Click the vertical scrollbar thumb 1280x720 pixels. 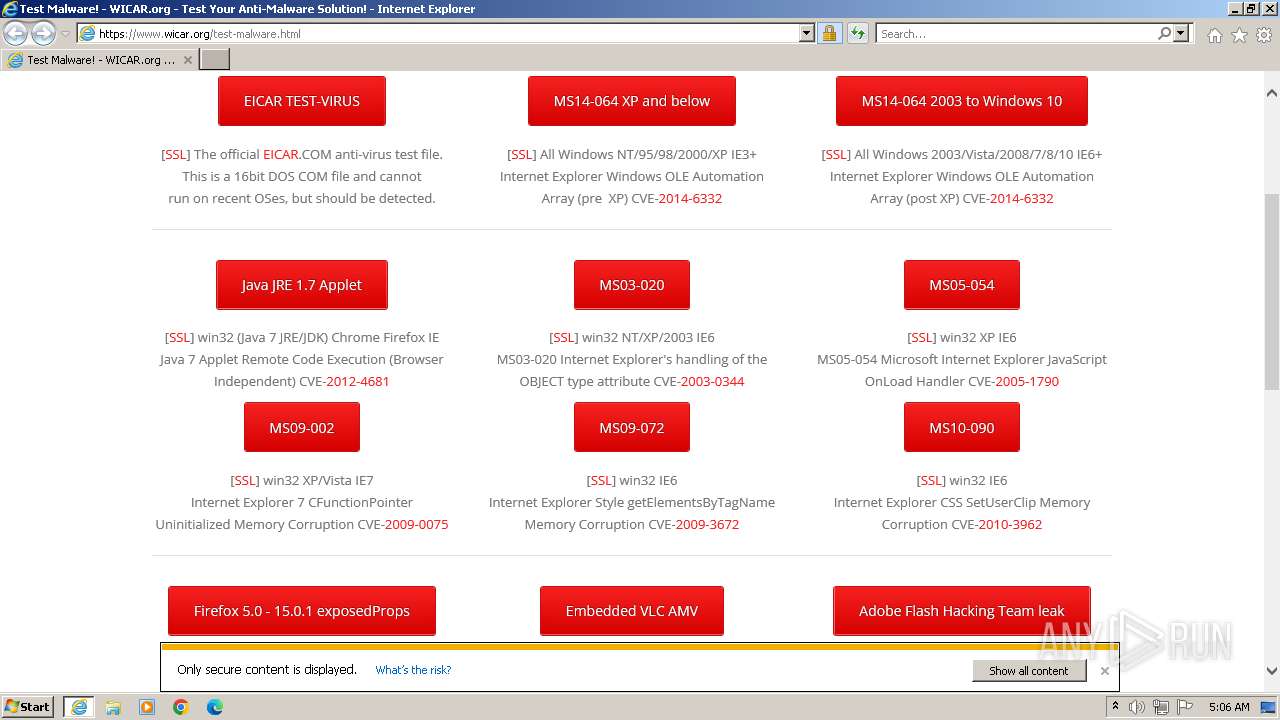point(1272,292)
